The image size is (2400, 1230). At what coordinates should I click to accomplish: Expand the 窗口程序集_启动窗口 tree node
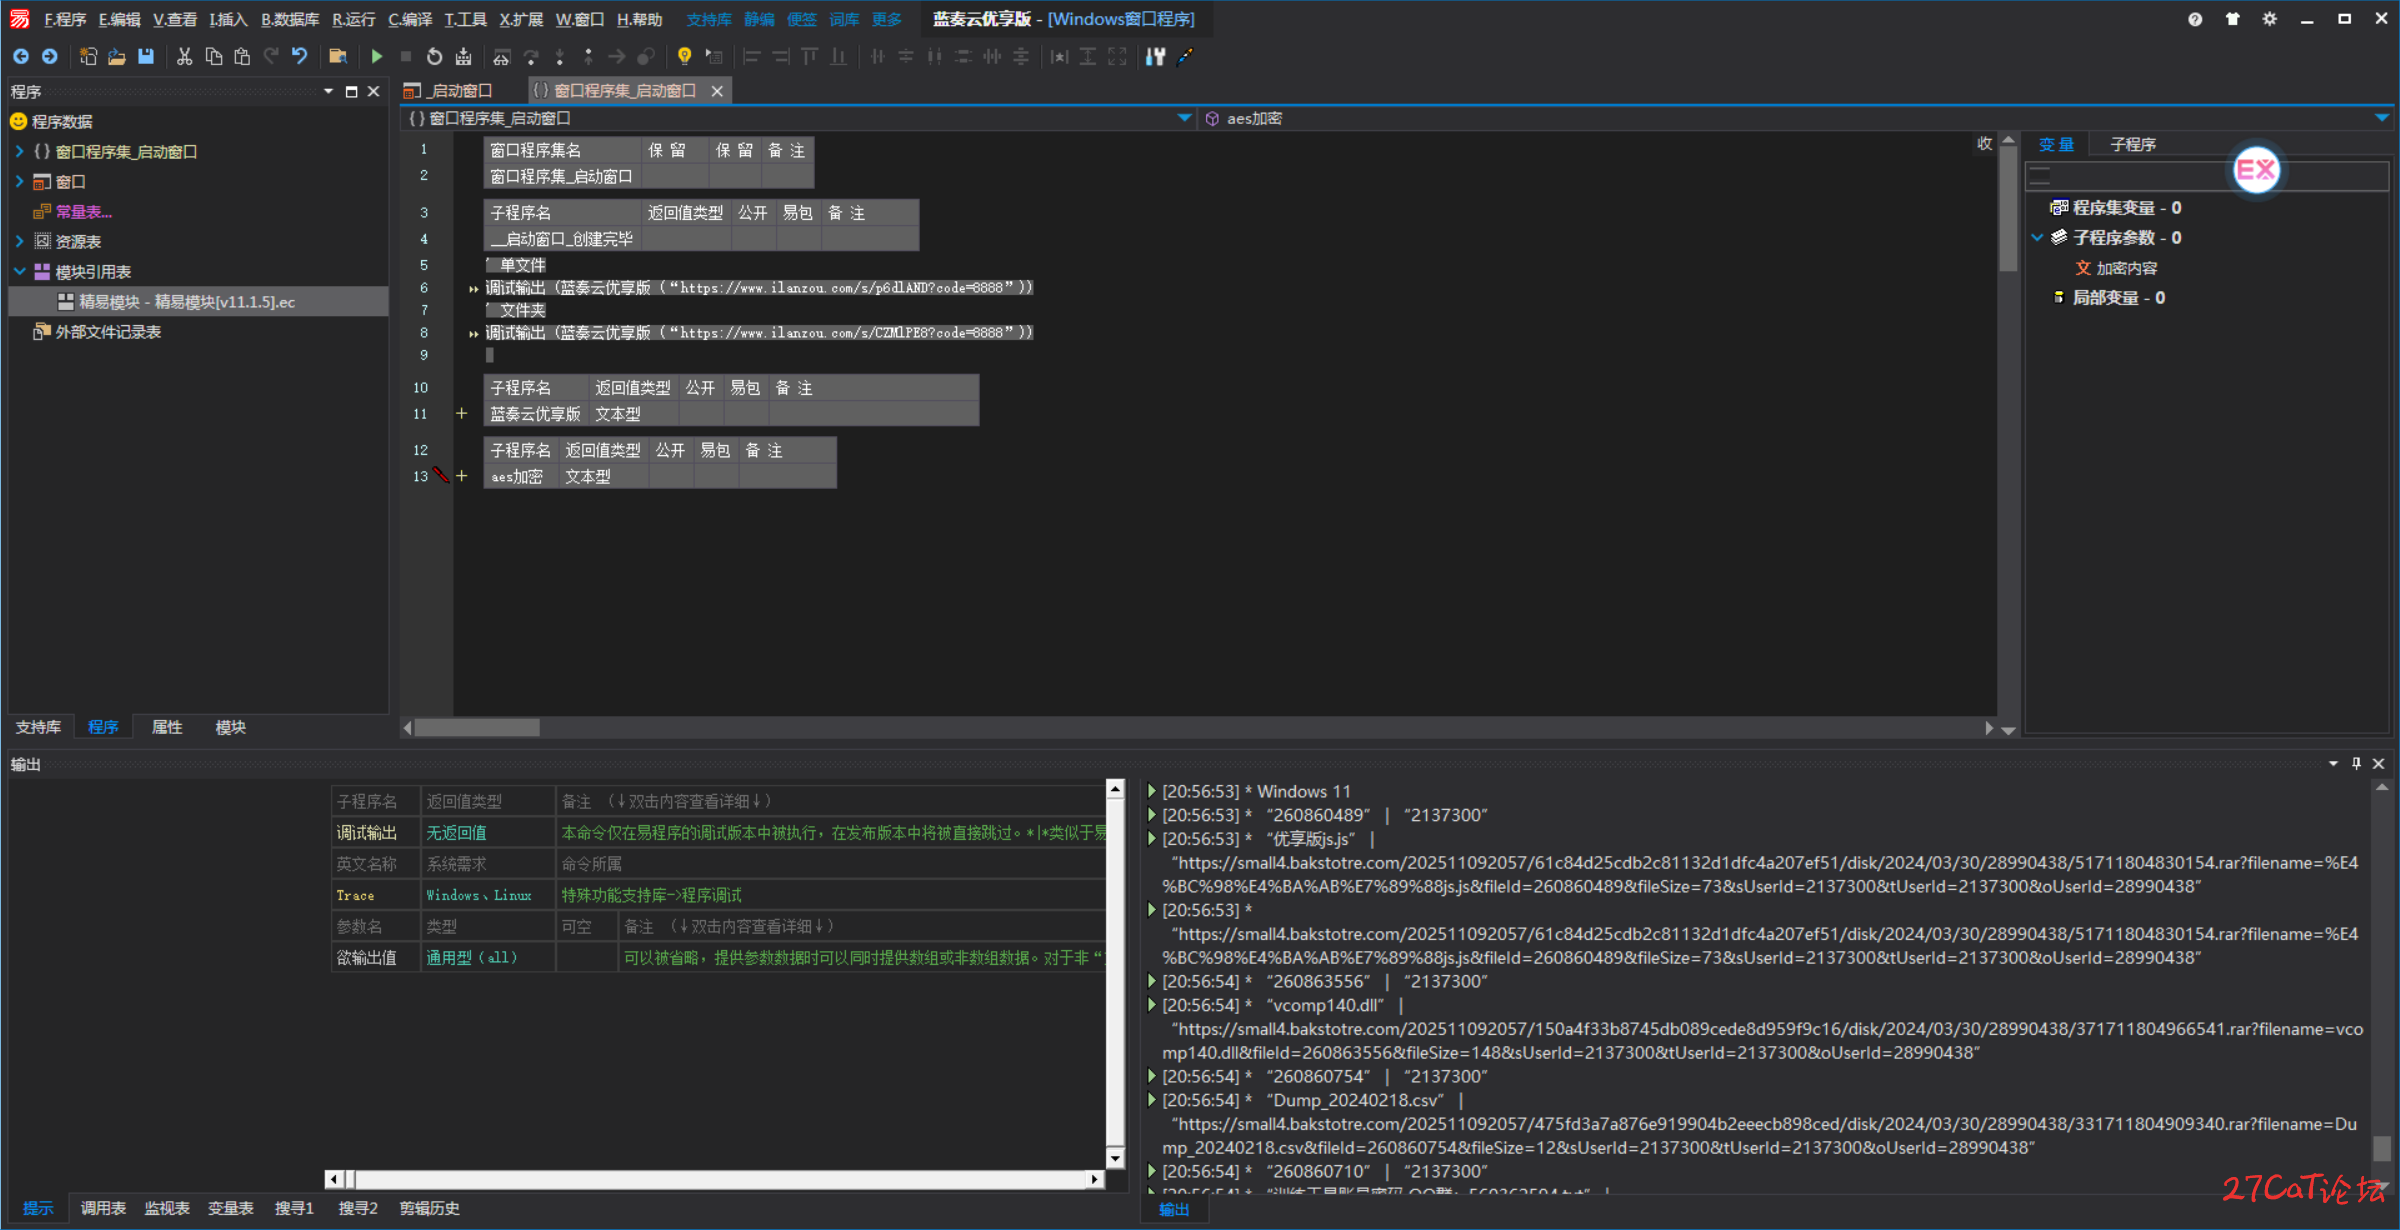[19, 151]
